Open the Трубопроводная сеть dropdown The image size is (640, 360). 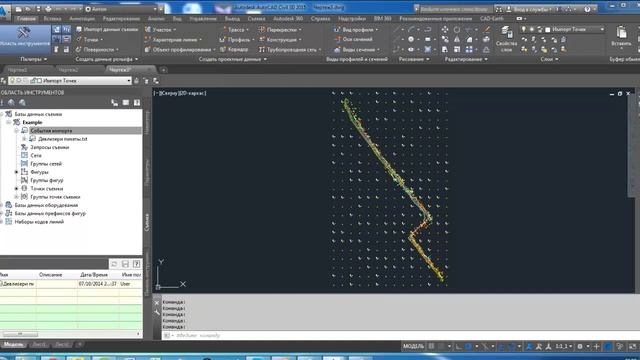tap(290, 49)
